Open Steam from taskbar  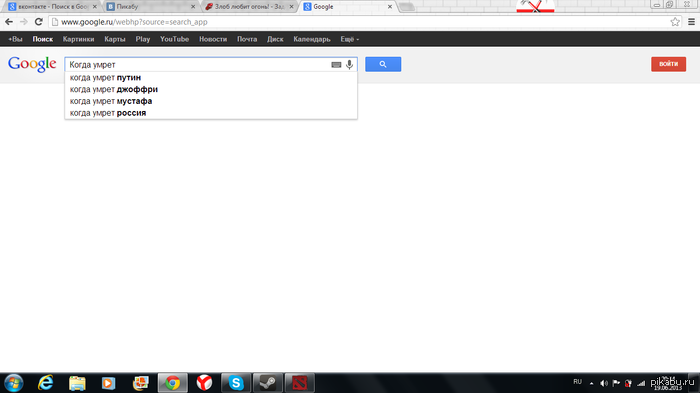click(268, 383)
